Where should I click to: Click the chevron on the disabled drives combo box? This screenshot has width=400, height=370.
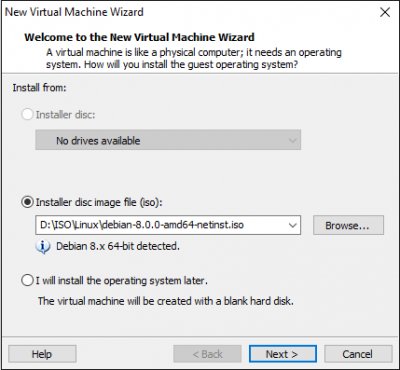292,140
